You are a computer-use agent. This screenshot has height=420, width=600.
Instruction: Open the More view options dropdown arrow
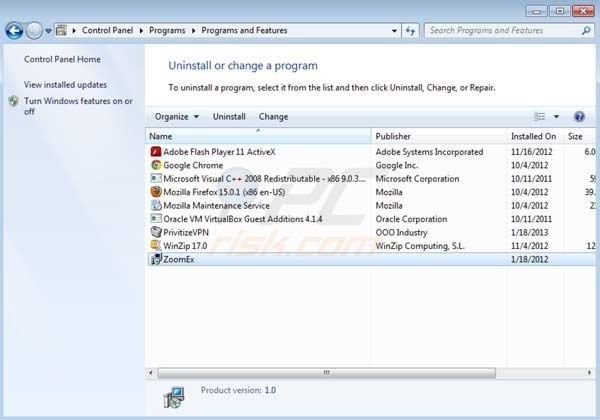pos(556,116)
